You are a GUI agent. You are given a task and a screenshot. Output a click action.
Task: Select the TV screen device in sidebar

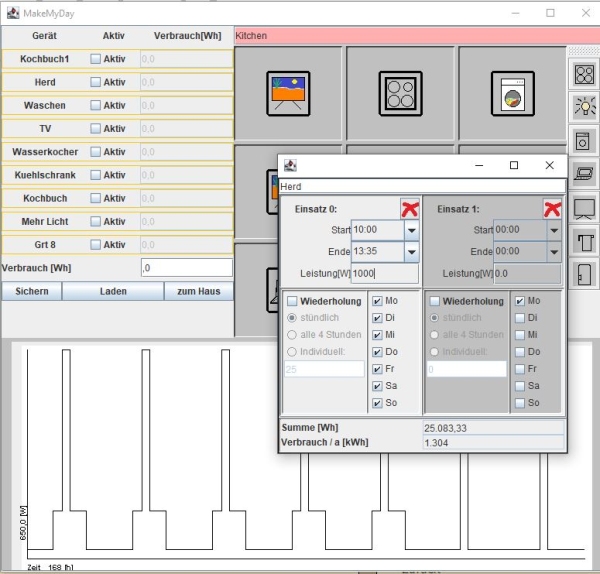click(584, 209)
